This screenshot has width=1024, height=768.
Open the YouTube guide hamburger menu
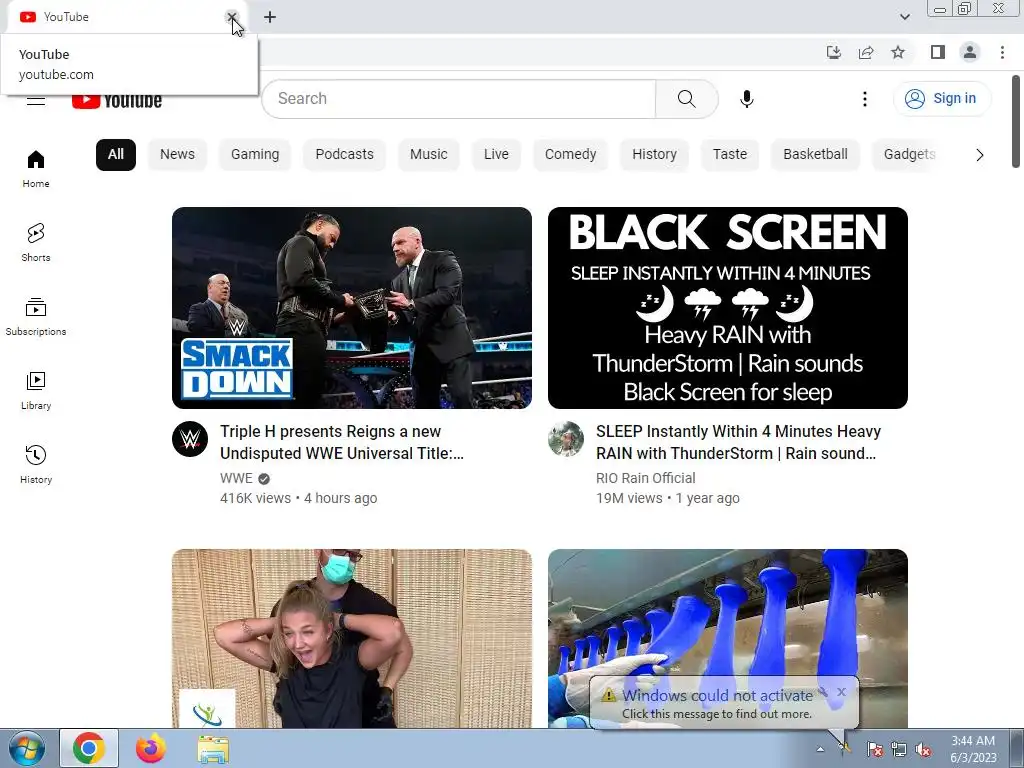pos(36,101)
